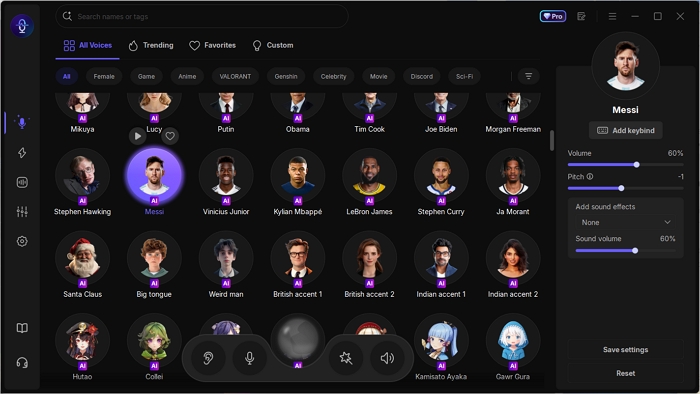
Task: Toggle the voice changer sparkle button
Action: [346, 358]
